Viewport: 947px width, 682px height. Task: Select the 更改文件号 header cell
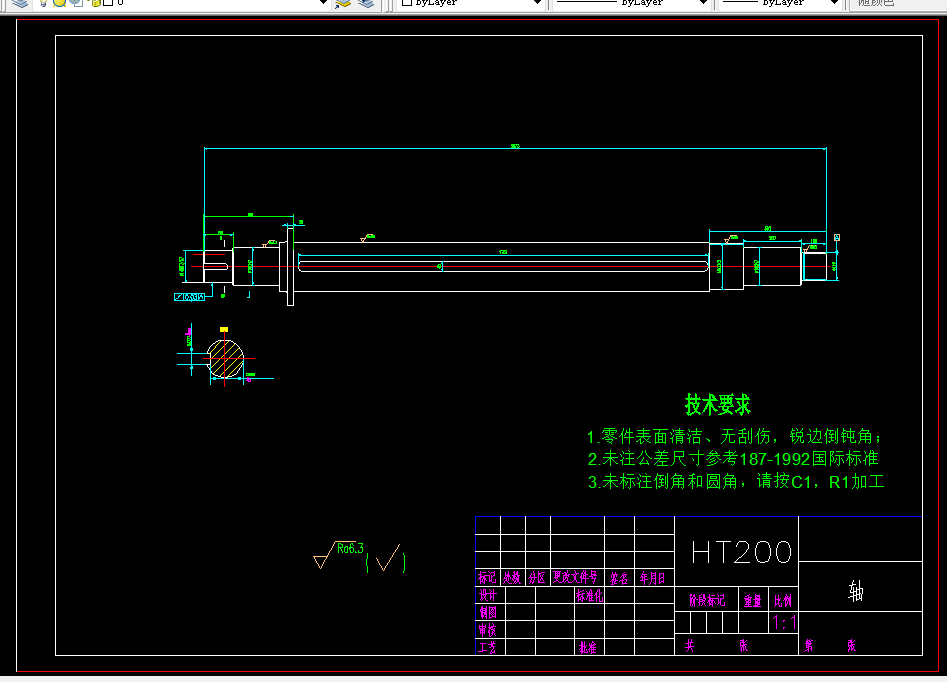[x=576, y=577]
